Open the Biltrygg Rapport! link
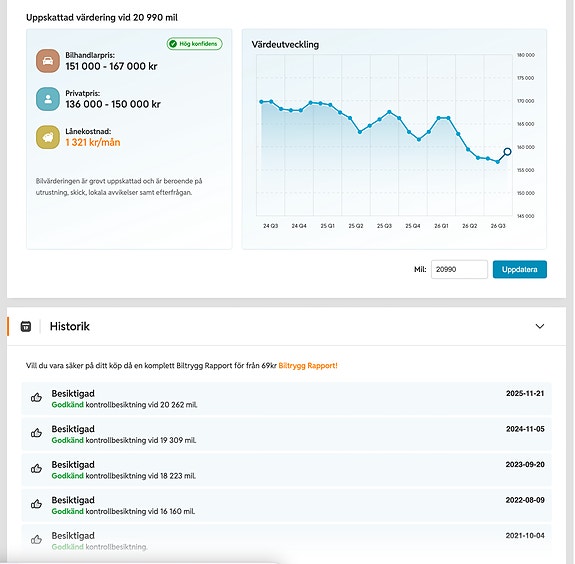This screenshot has width=575, height=564. pyautogui.click(x=308, y=366)
